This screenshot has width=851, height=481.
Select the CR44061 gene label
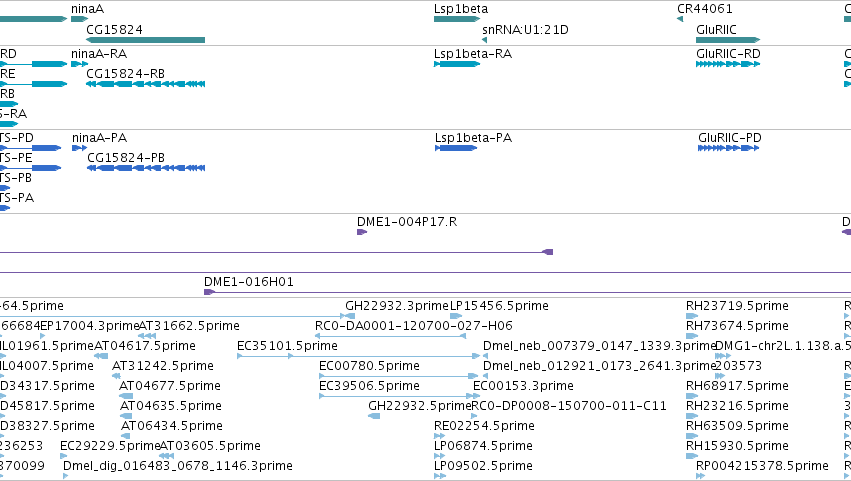coord(704,9)
